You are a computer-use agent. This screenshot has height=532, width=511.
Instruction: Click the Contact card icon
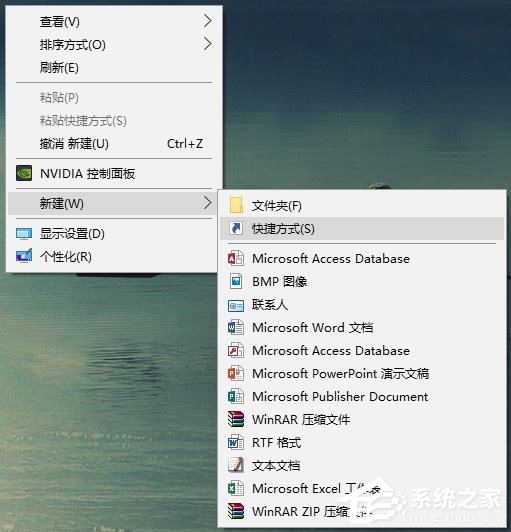[x=236, y=306]
